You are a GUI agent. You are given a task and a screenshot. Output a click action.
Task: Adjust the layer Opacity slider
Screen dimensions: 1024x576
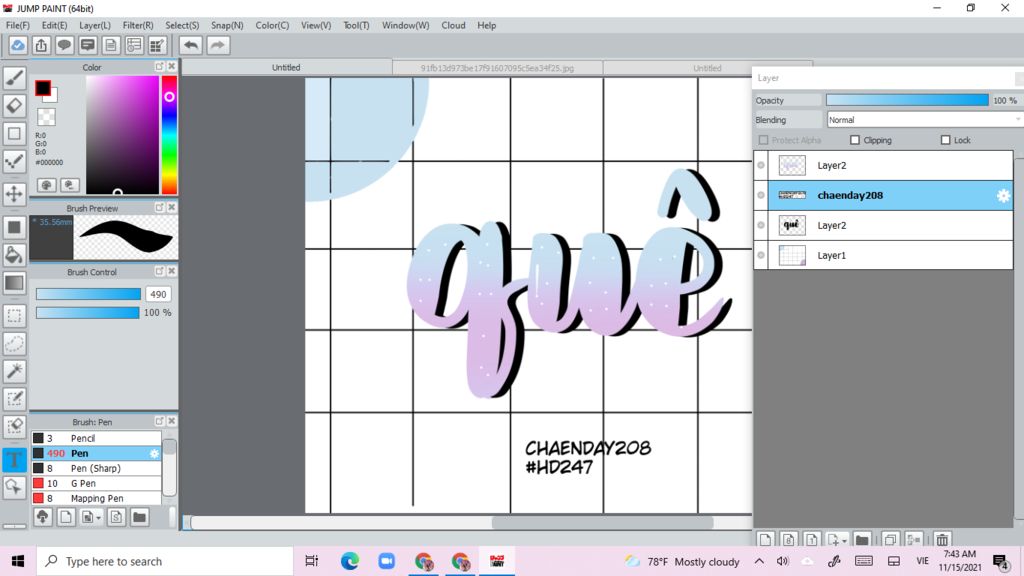[x=907, y=100]
